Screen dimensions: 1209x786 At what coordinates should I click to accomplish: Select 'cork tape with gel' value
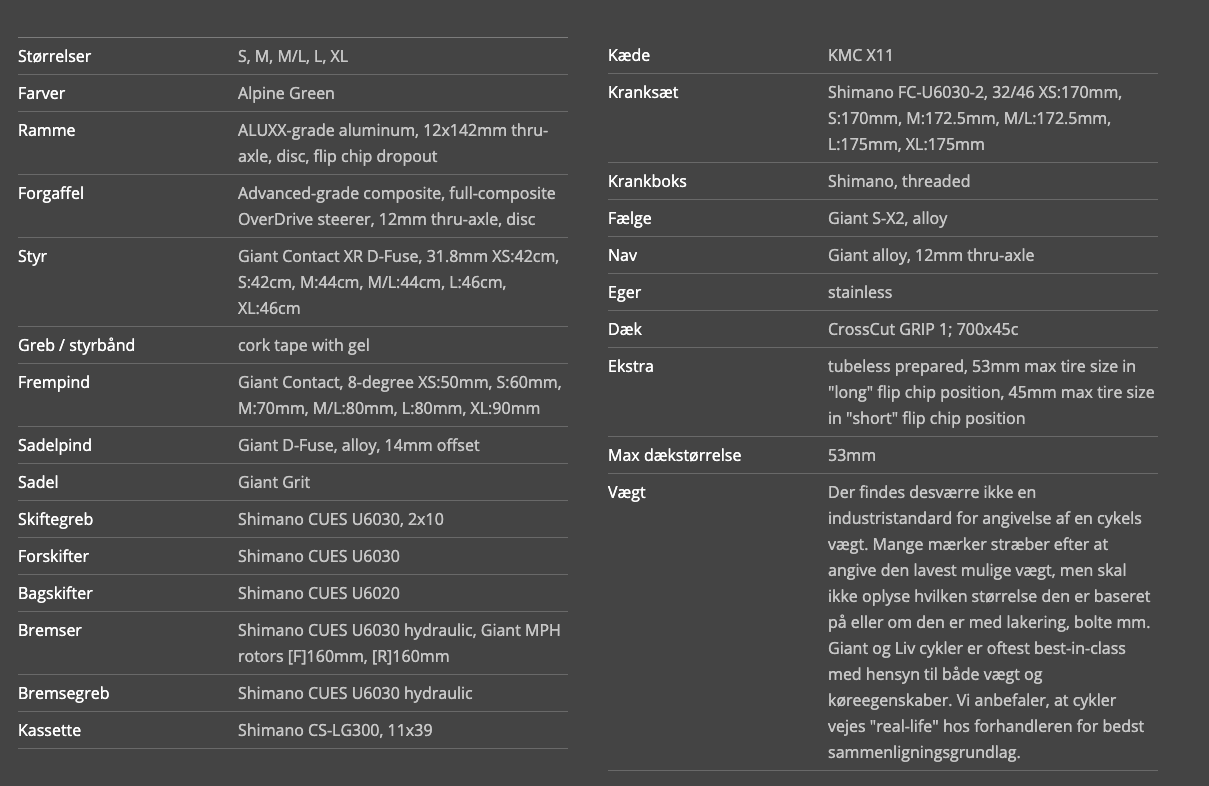(304, 345)
